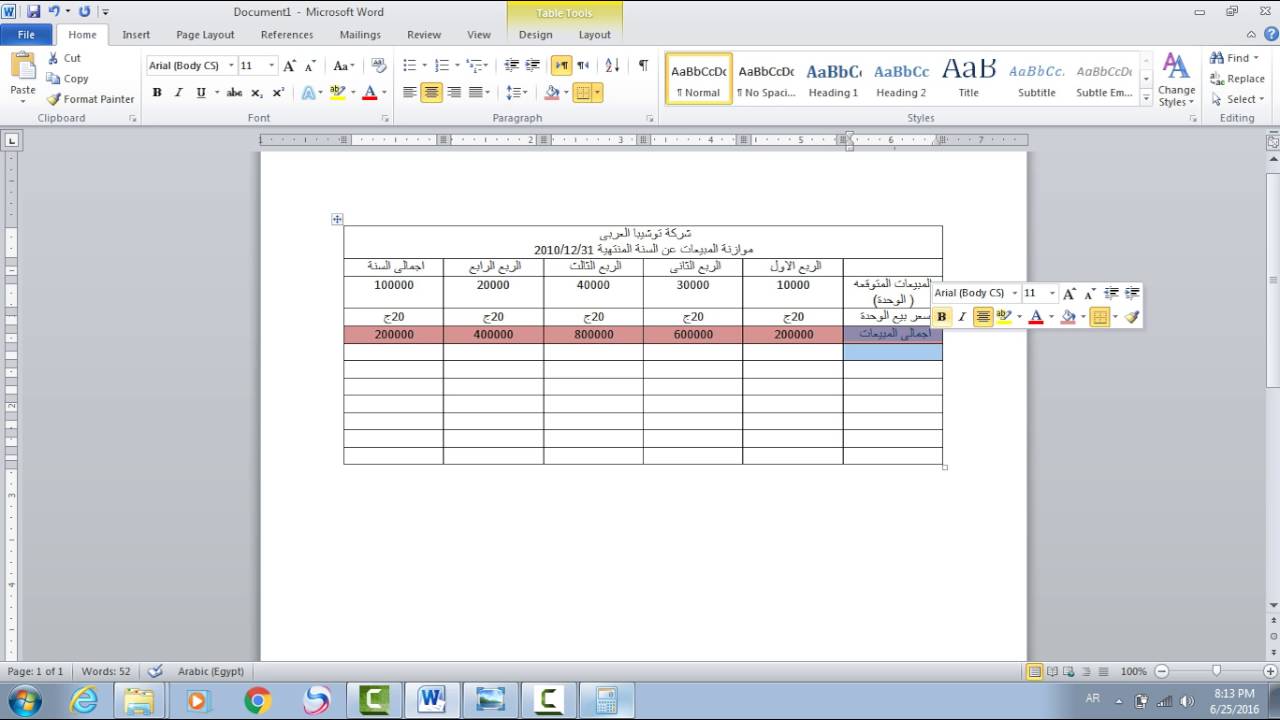Open Calculator from the Windows taskbar
The width and height of the screenshot is (1280, 720).
(605, 700)
